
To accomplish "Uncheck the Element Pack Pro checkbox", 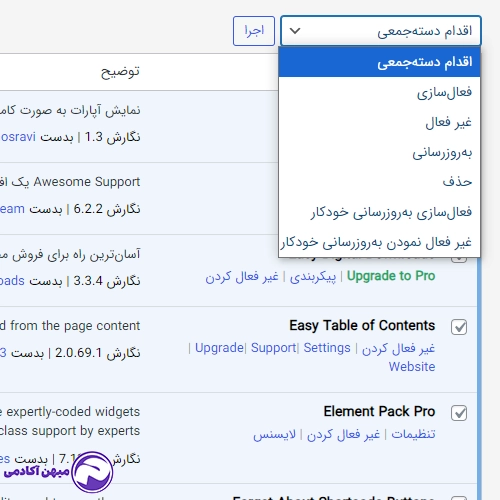I will tap(459, 413).
